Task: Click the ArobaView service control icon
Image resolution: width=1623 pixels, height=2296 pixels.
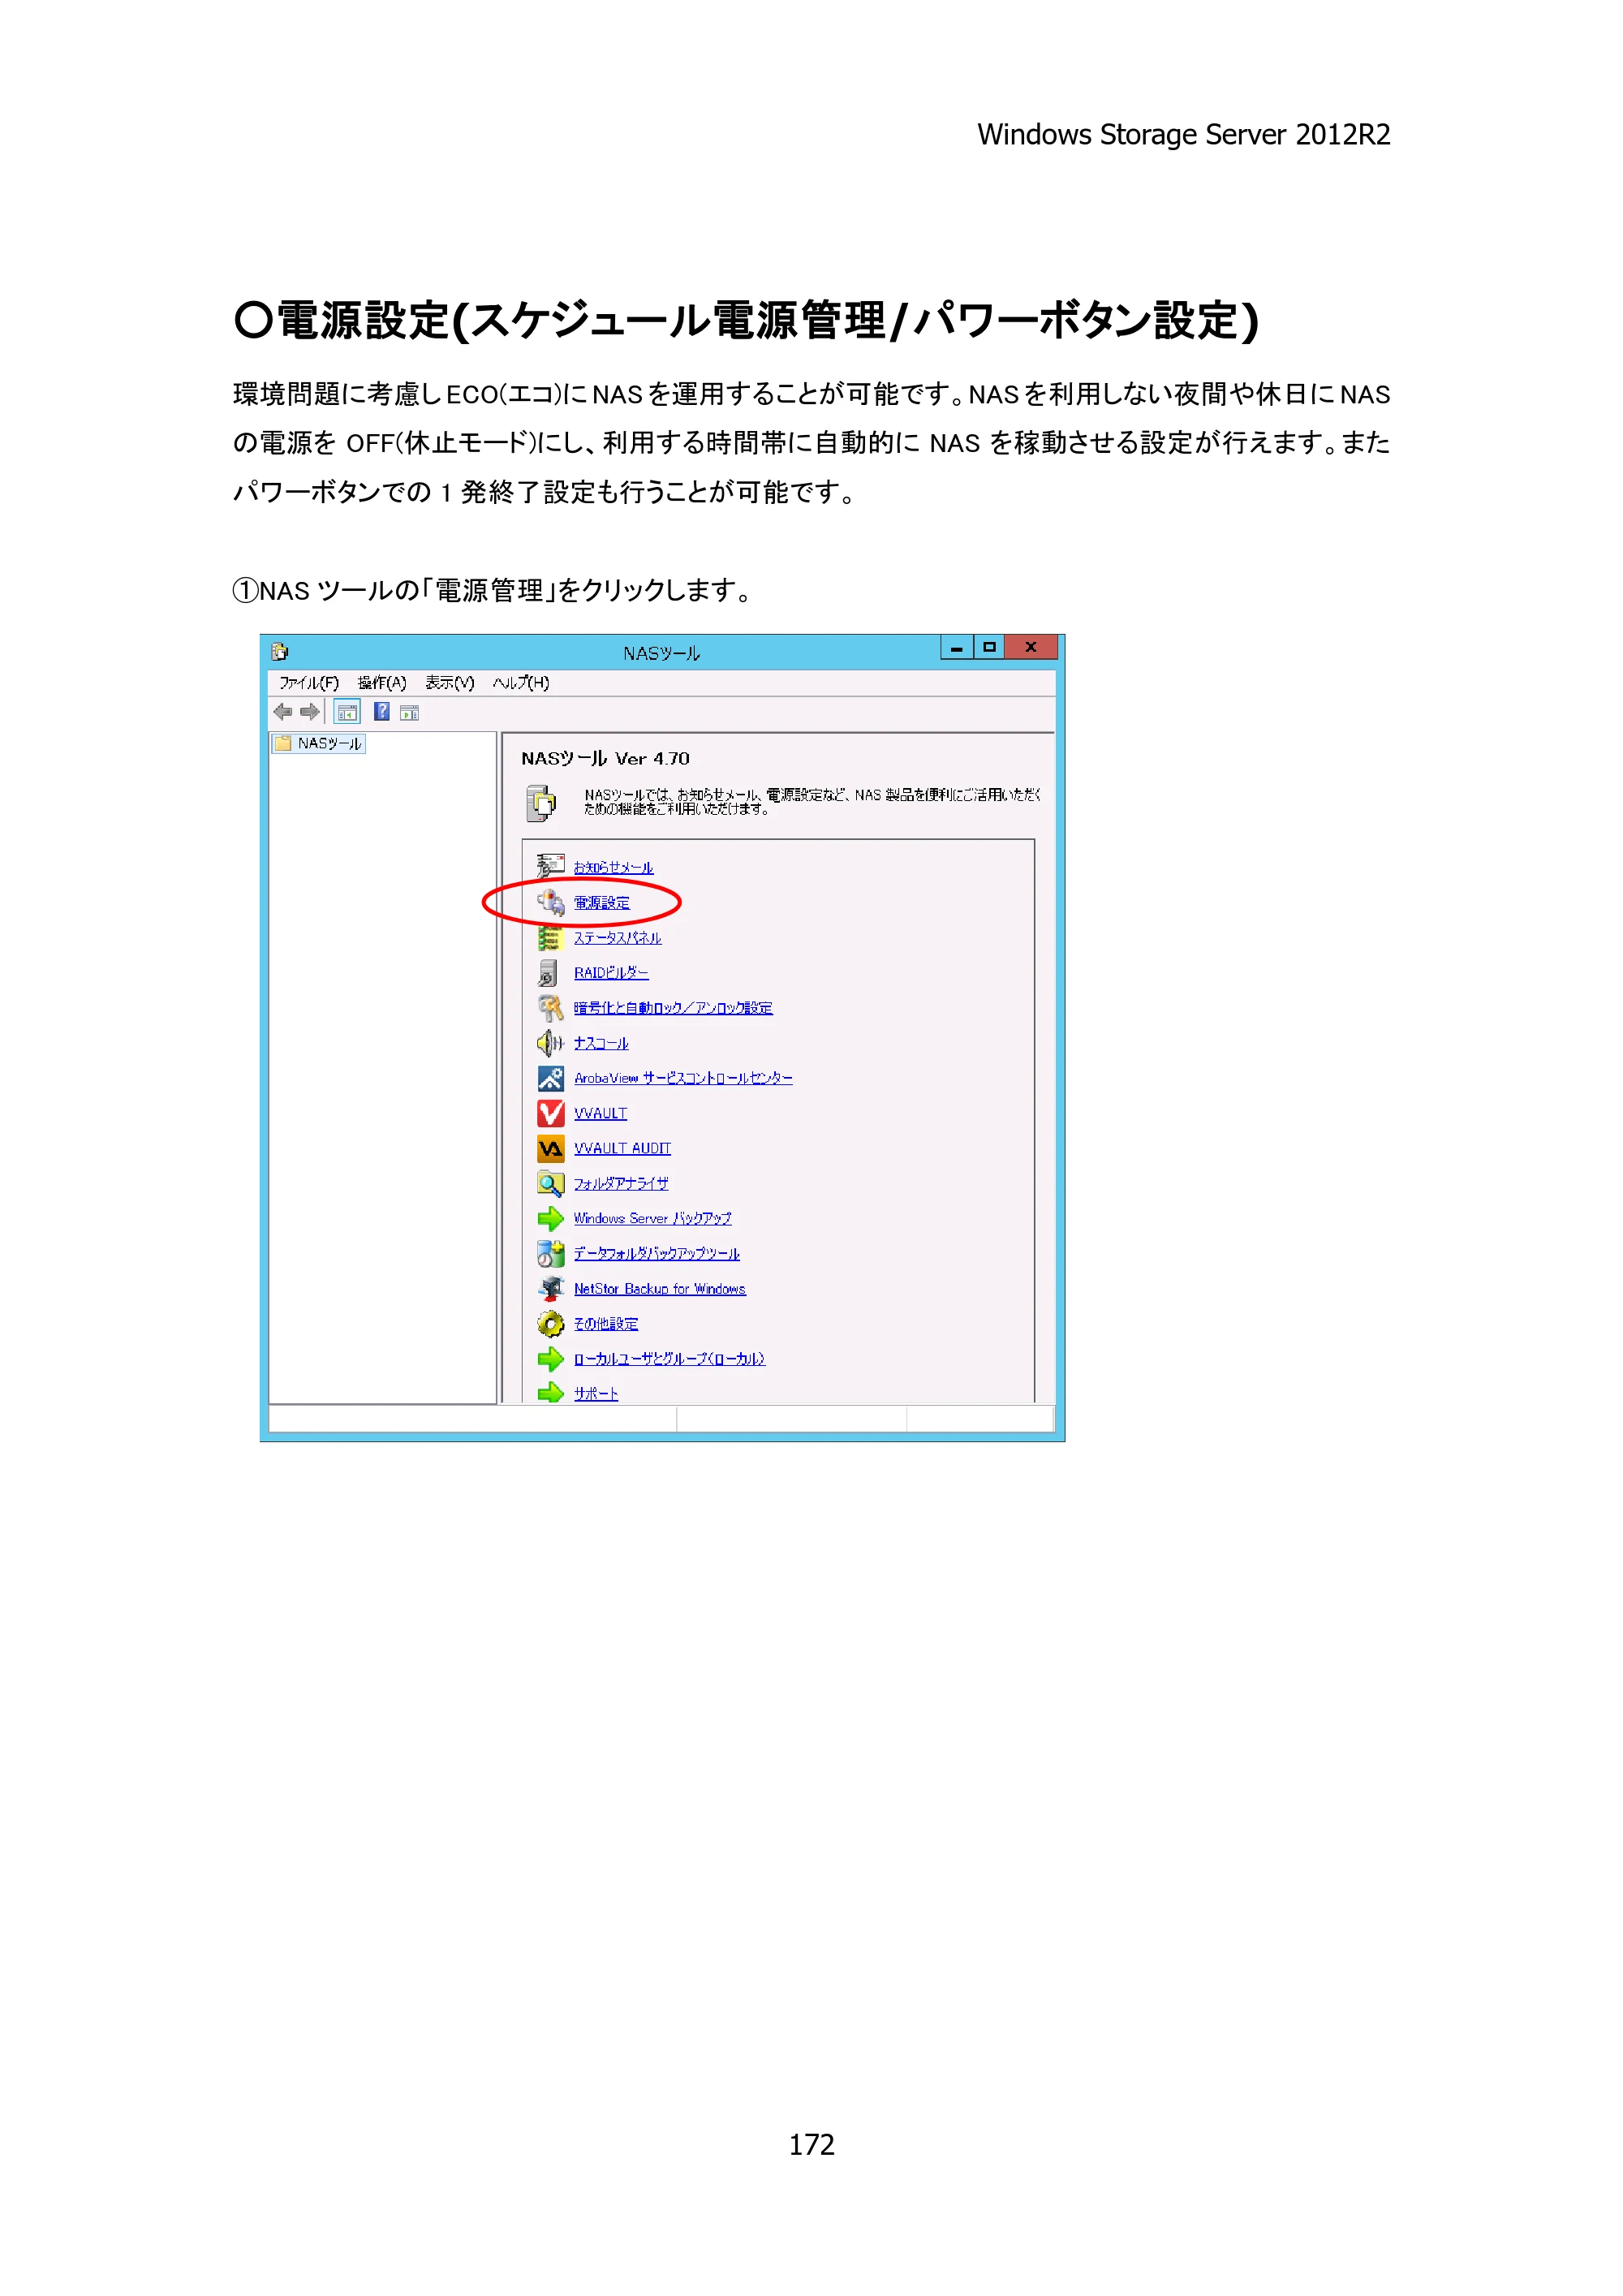Action: pyautogui.click(x=550, y=1078)
